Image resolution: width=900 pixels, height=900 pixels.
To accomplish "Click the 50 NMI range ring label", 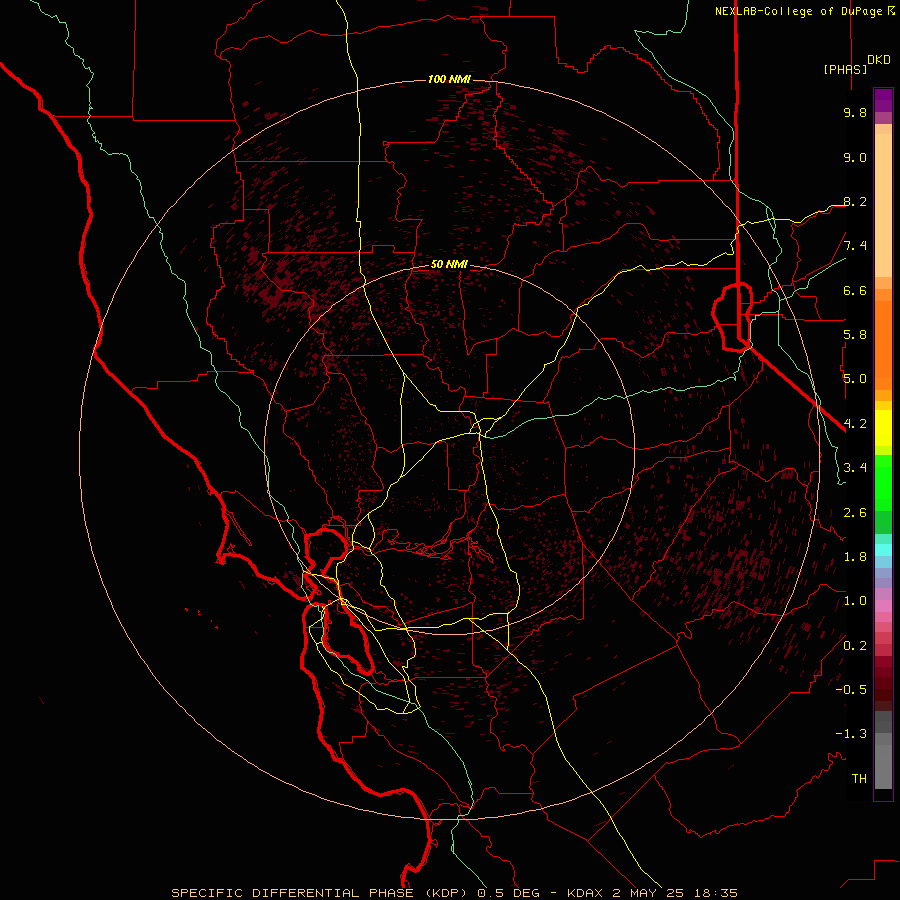I will tap(449, 265).
